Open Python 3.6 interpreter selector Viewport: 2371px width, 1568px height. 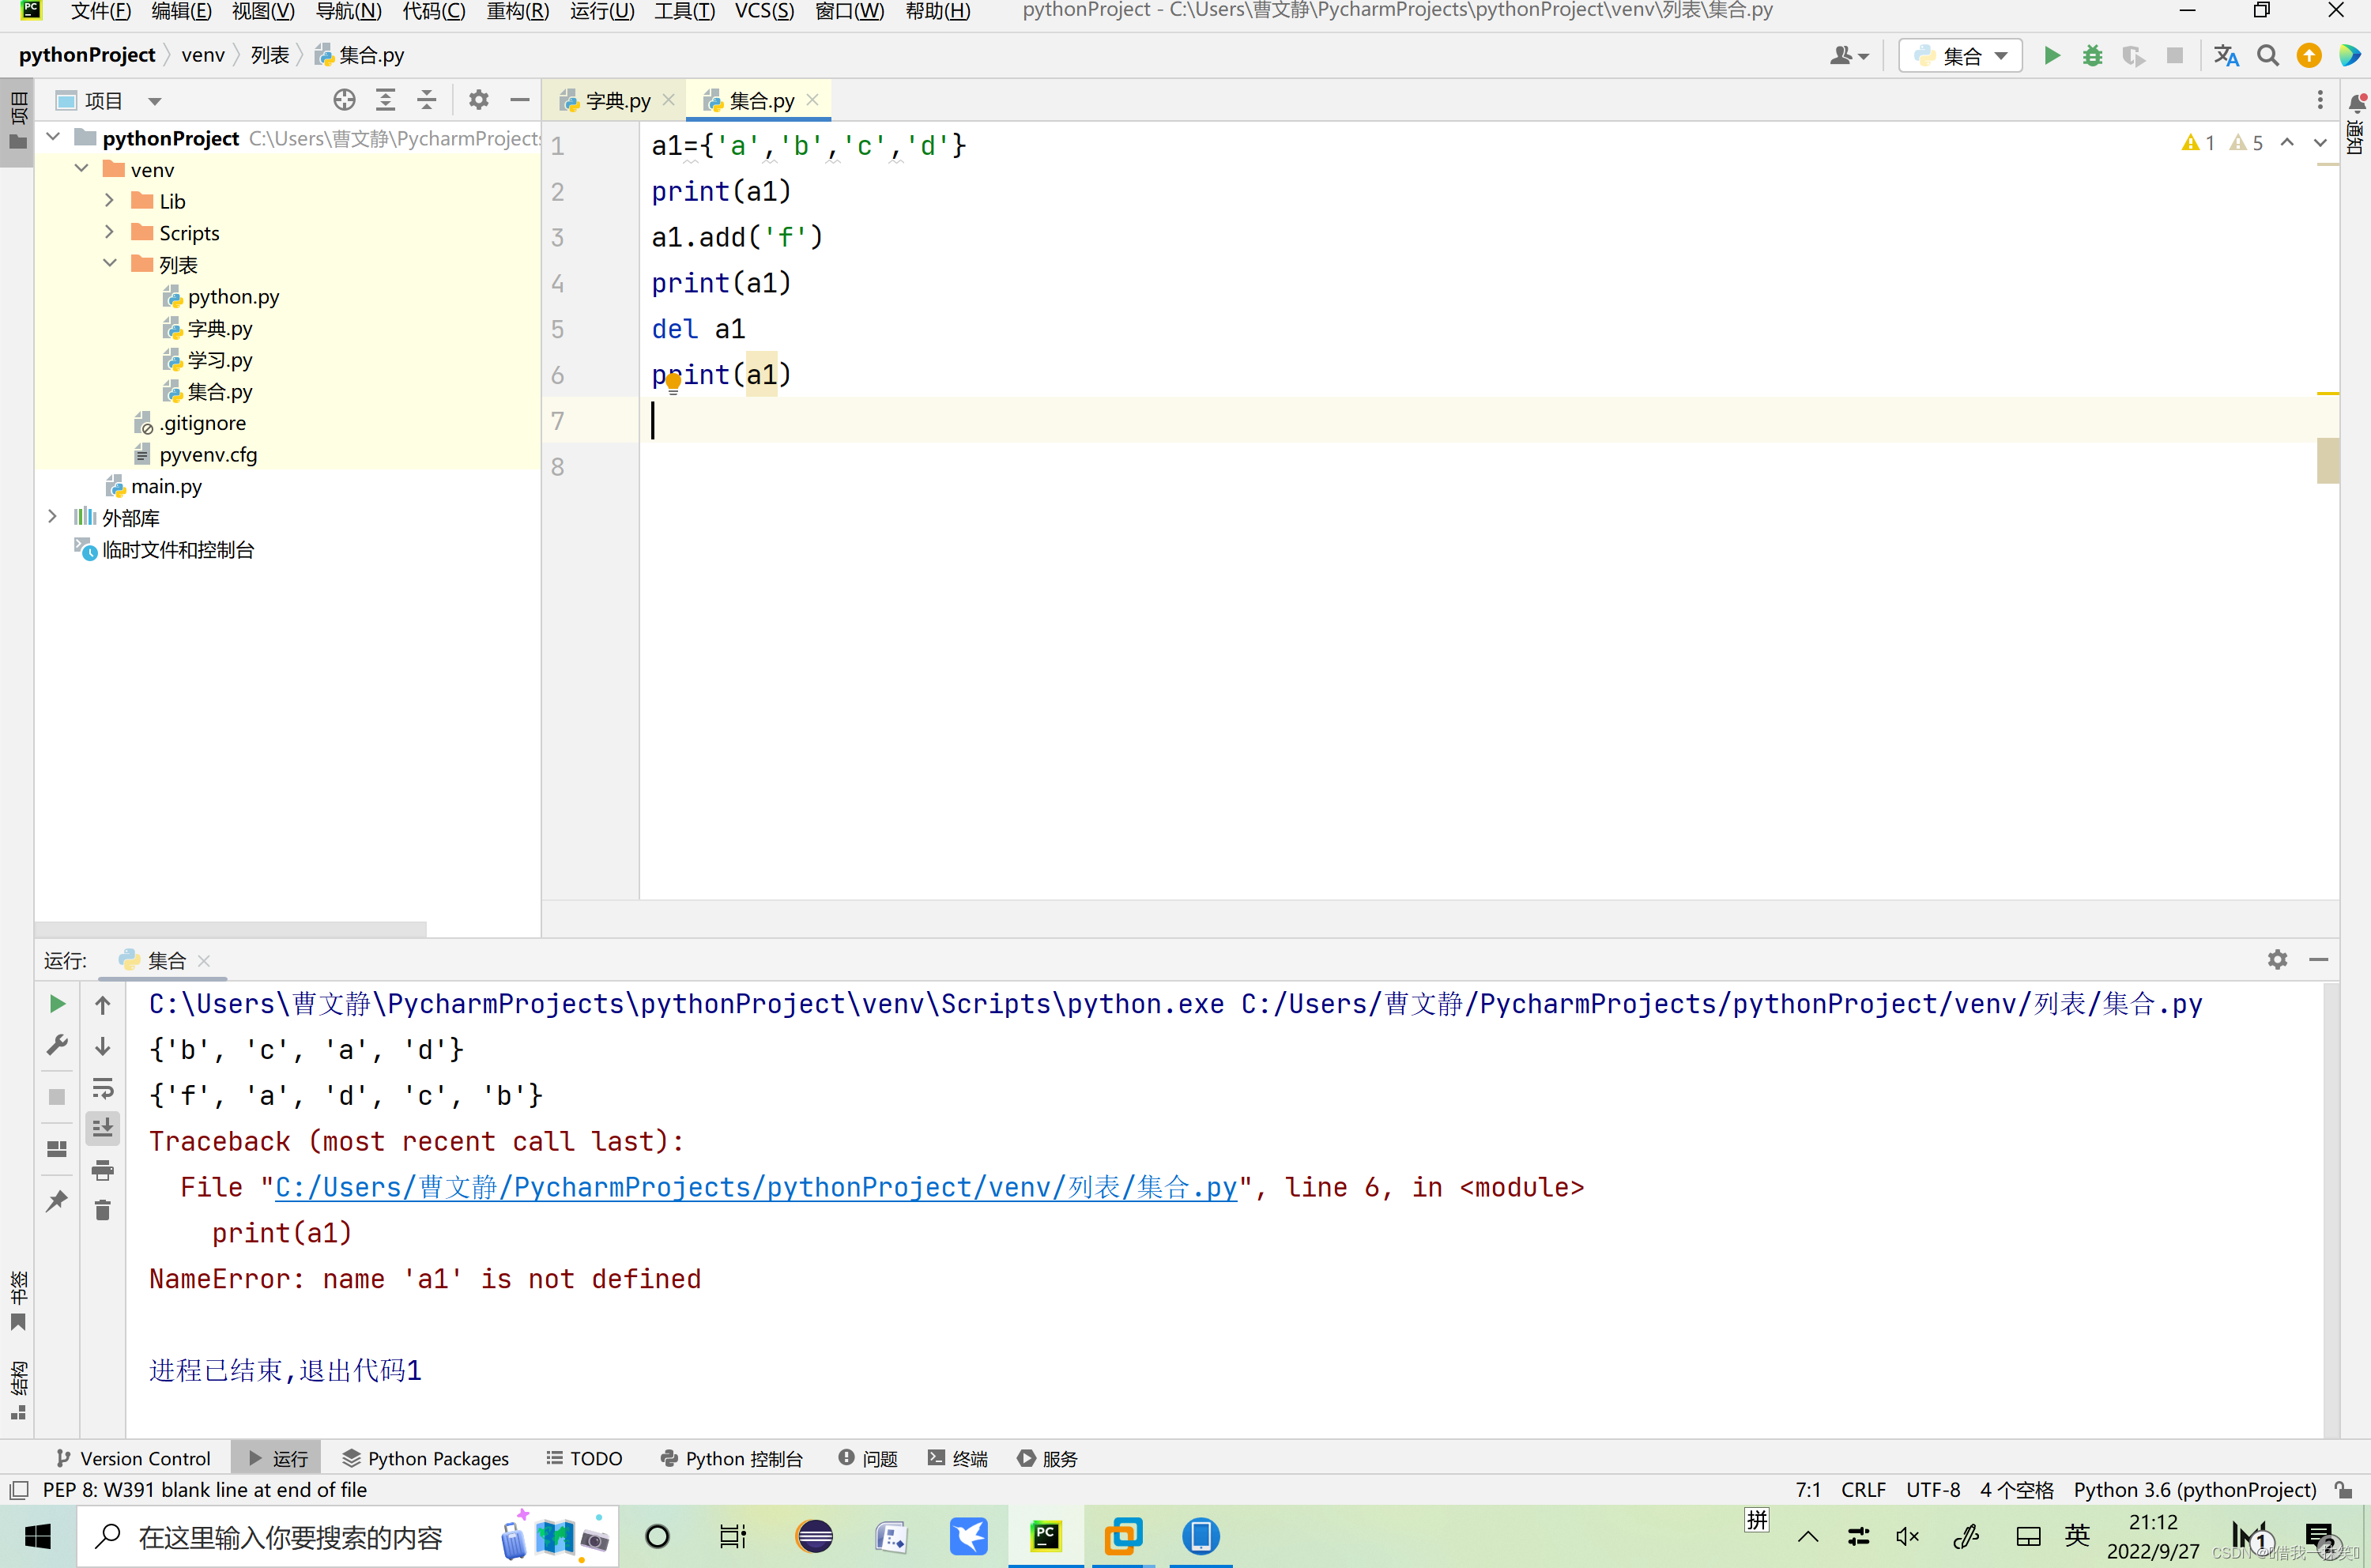2194,1490
